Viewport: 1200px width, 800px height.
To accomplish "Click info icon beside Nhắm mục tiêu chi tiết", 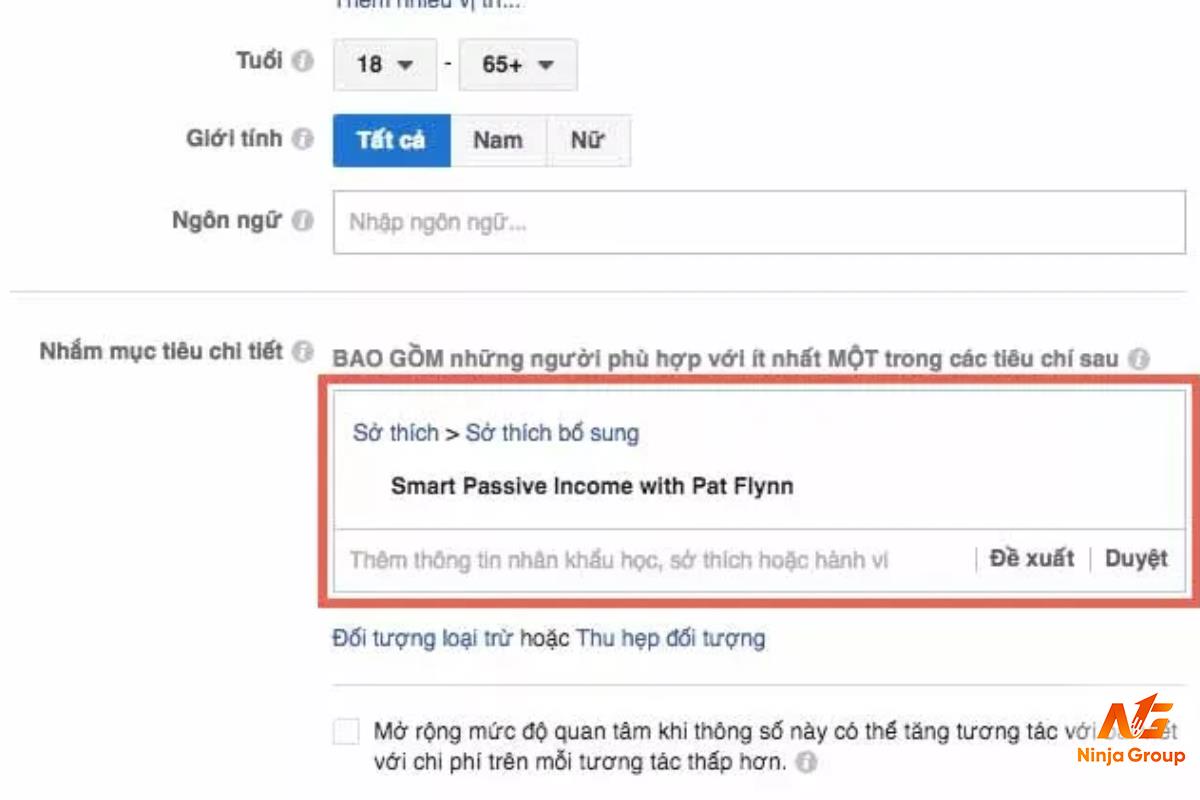I will tap(303, 352).
